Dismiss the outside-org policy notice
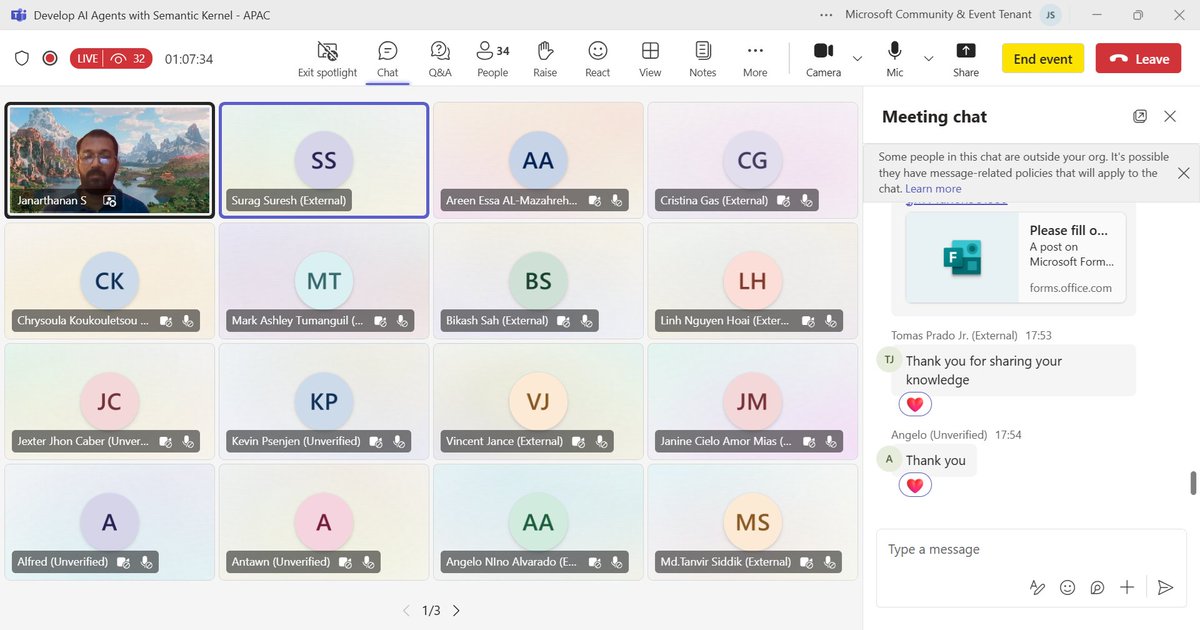The width and height of the screenshot is (1200, 630). 1184,173
